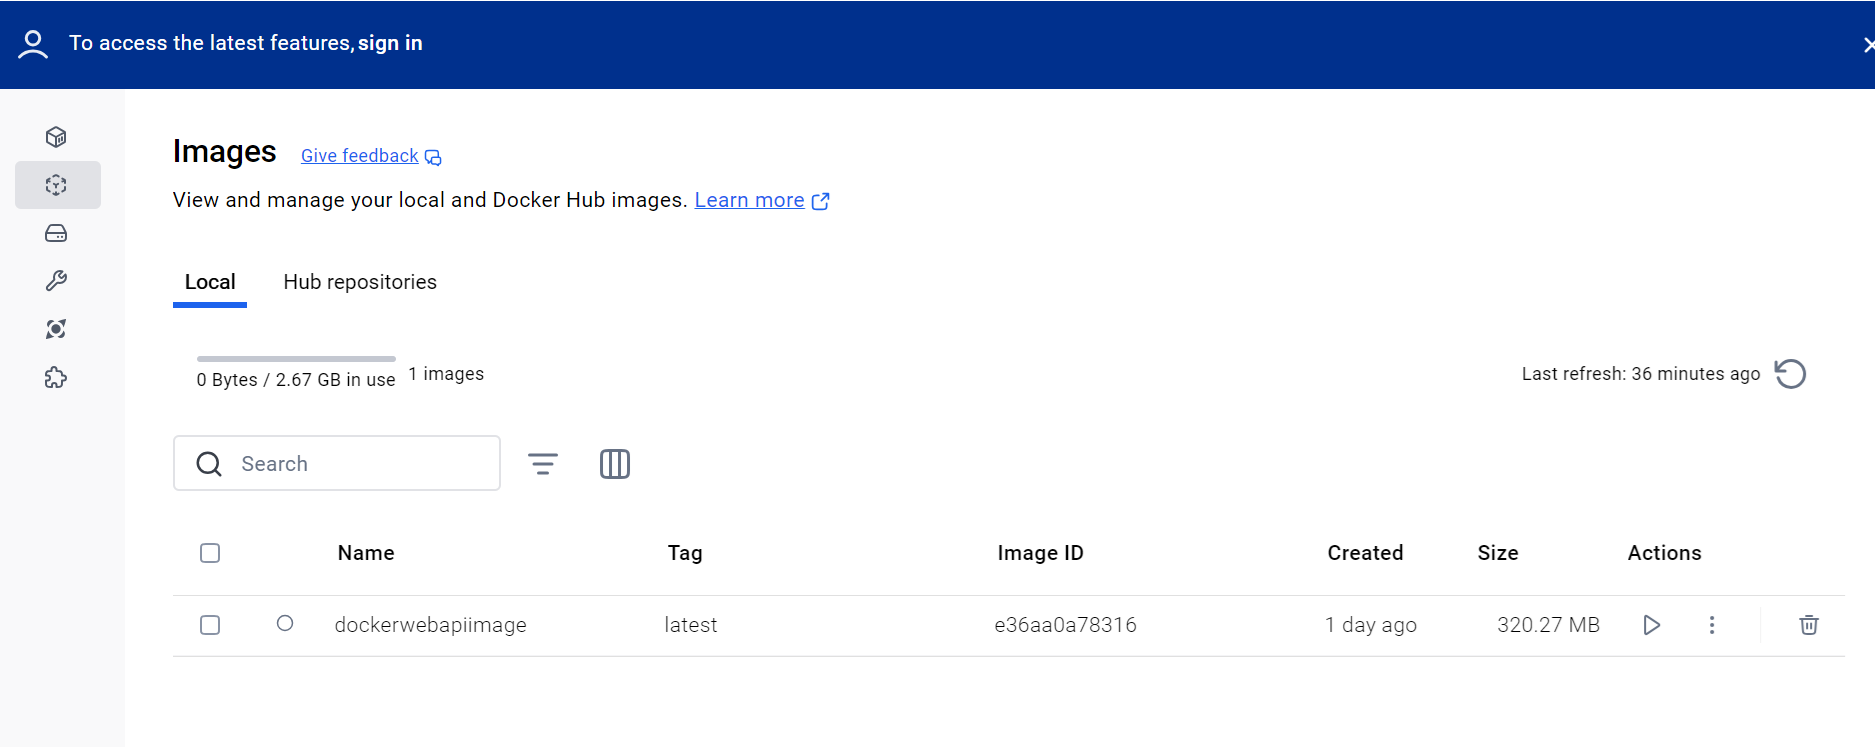1875x747 pixels.
Task: Open the Containers sidebar section
Action: 56,137
